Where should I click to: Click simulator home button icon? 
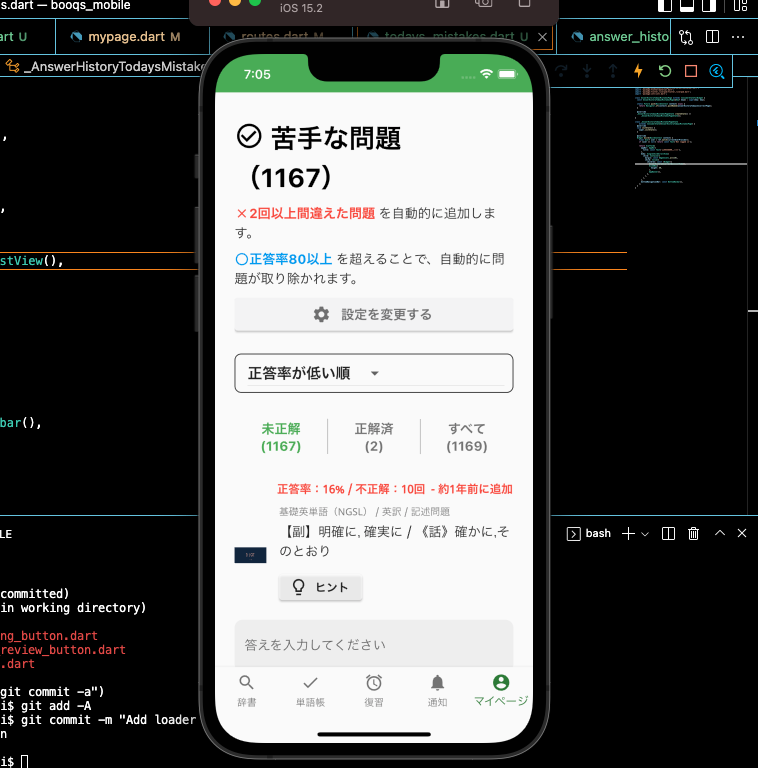click(442, 4)
